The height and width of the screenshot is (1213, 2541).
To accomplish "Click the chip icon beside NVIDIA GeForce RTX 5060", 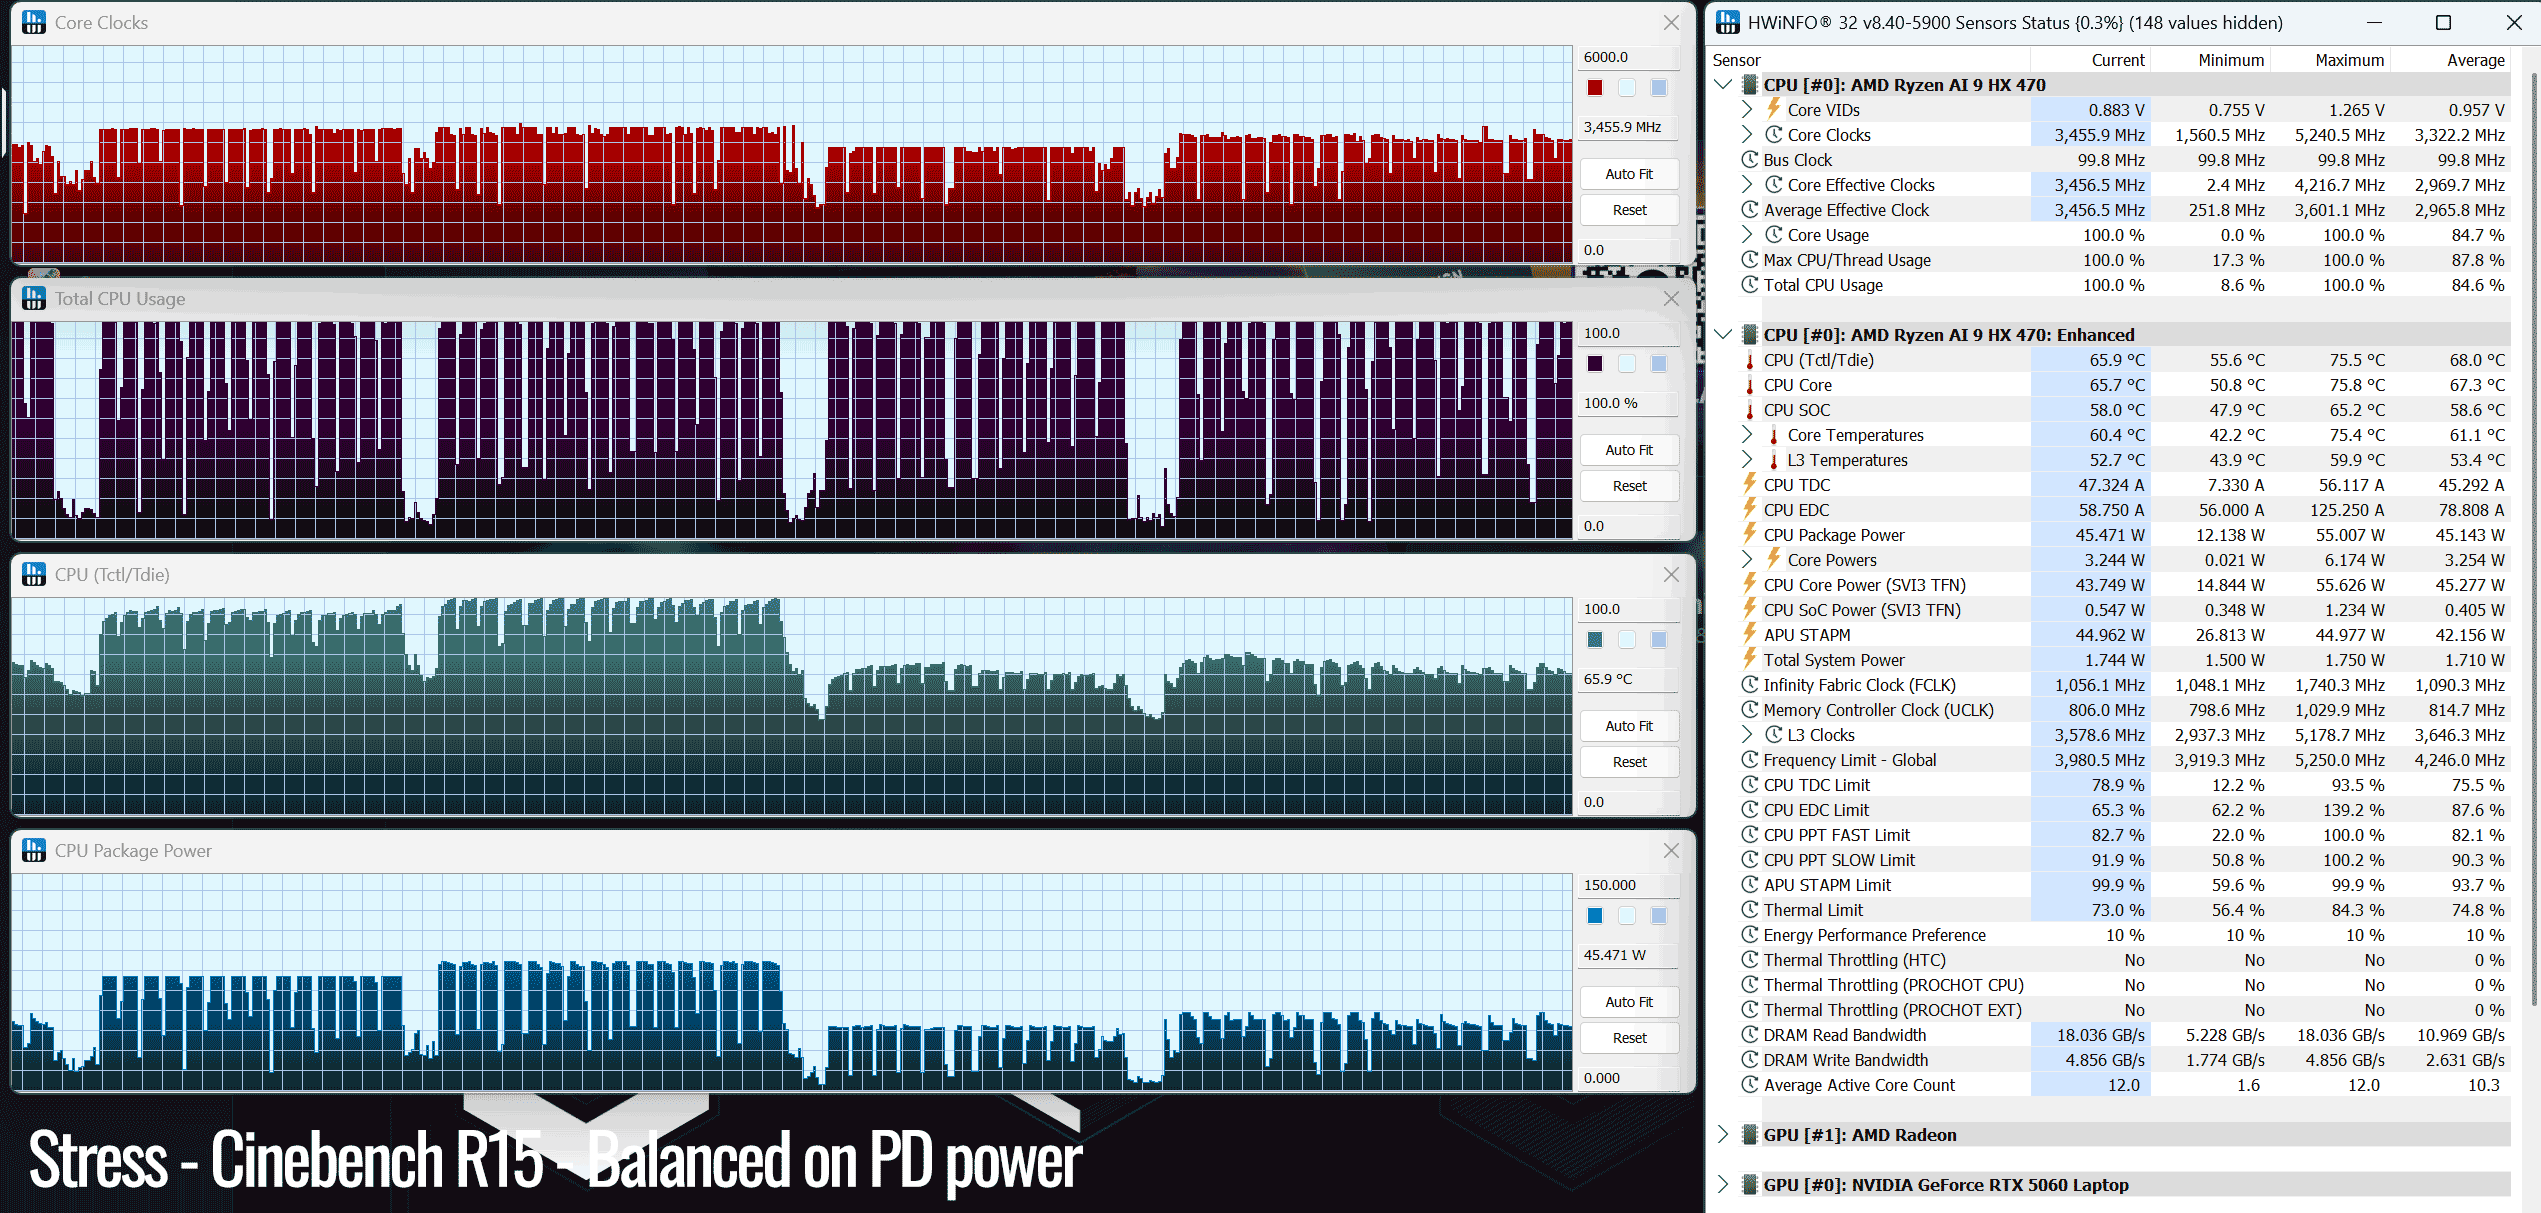I will click(1749, 1184).
